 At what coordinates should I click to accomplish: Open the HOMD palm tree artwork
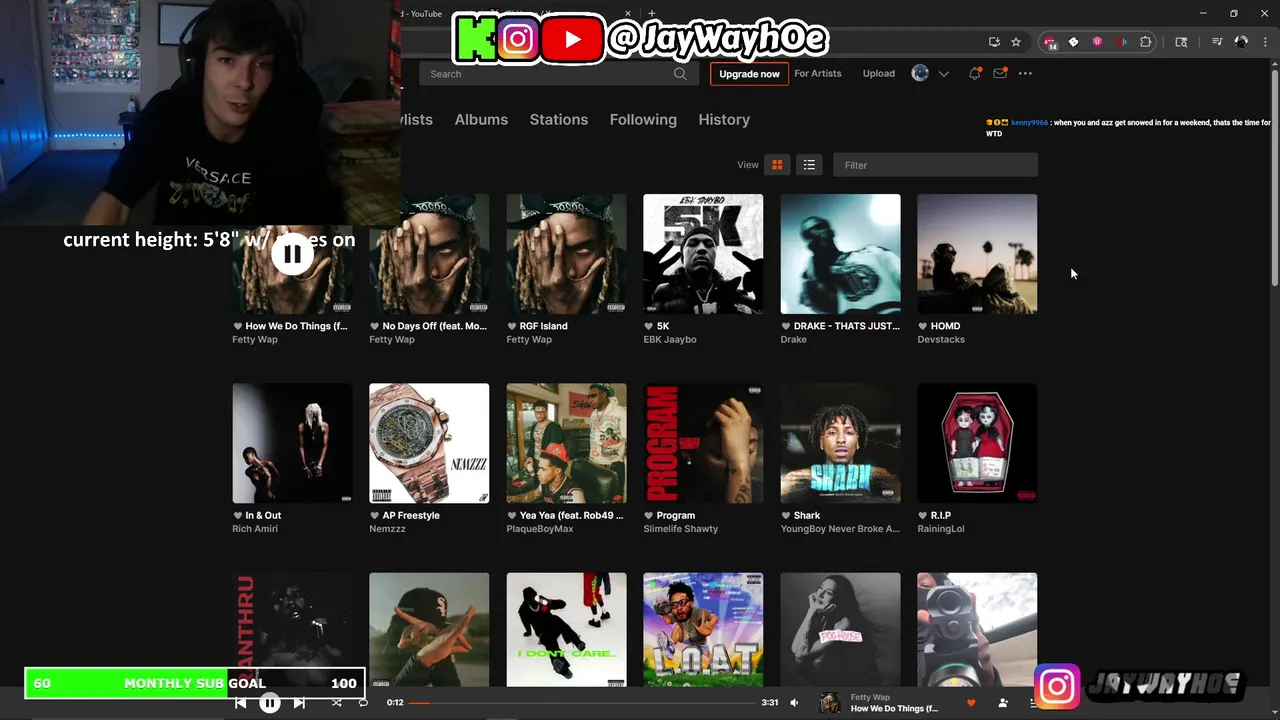977,254
